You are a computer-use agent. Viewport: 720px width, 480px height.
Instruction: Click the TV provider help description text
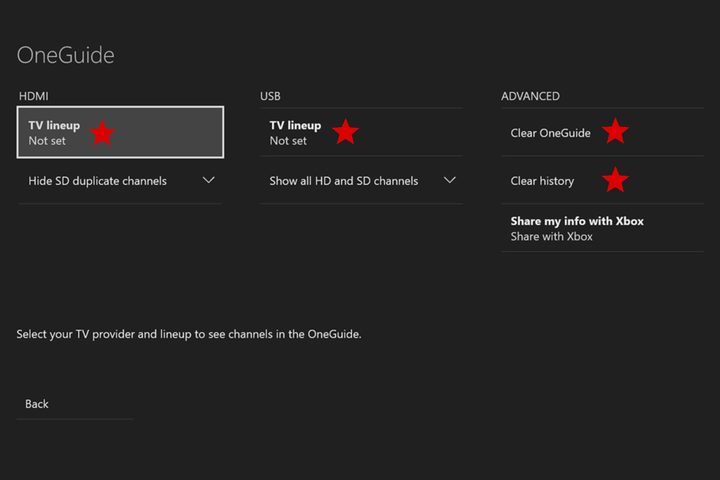pos(189,334)
